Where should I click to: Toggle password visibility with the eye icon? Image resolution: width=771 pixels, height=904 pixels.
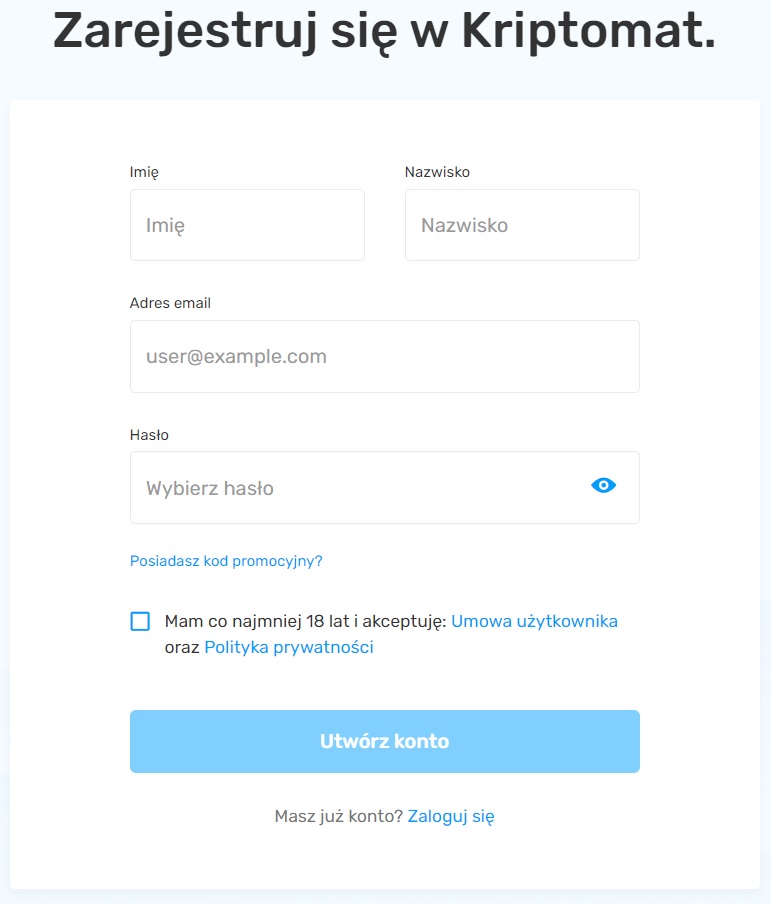pos(603,486)
